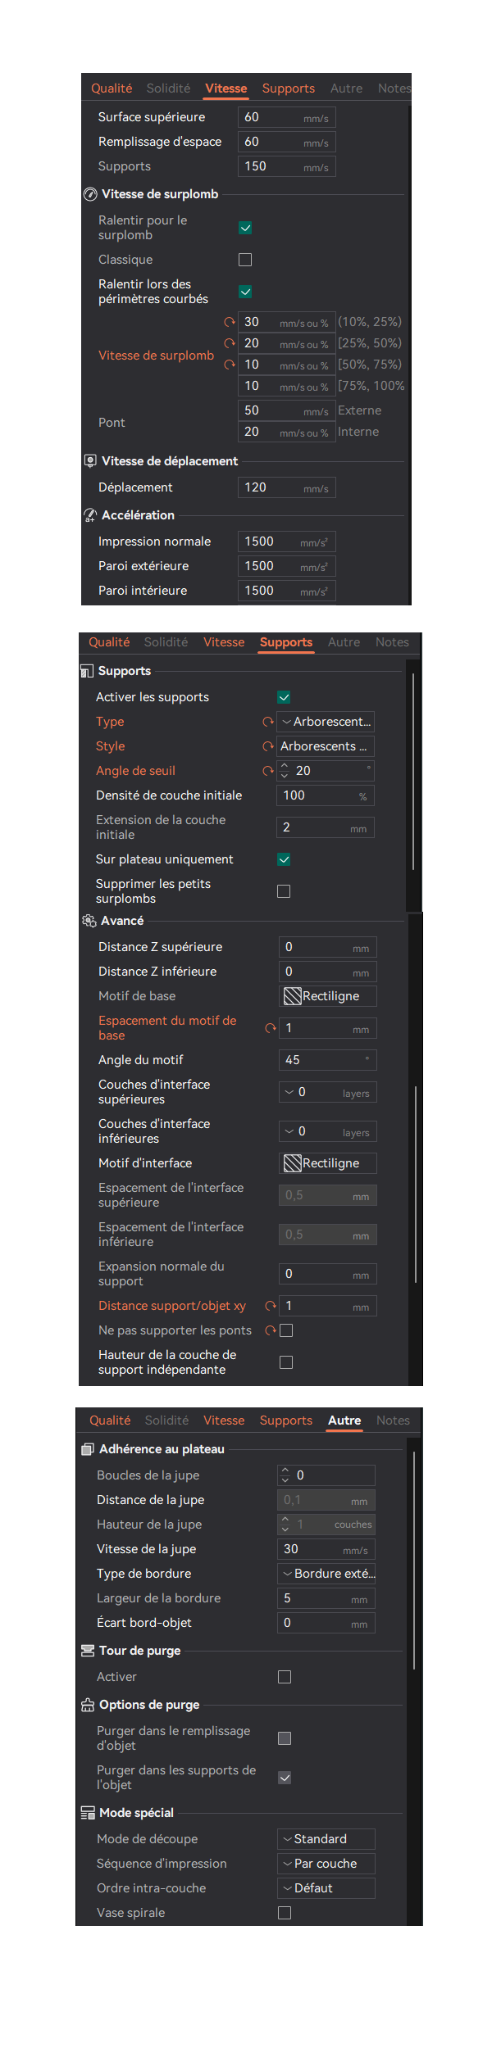Open Couches d'interface supérieures dropdown
The image size is (492, 2048).
point(328,1092)
